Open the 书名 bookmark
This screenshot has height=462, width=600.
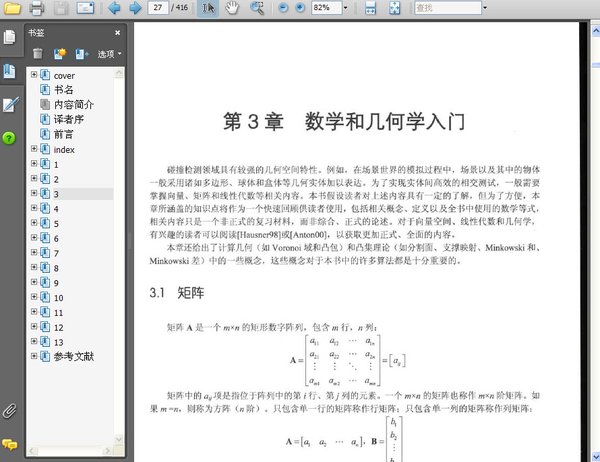[x=64, y=90]
